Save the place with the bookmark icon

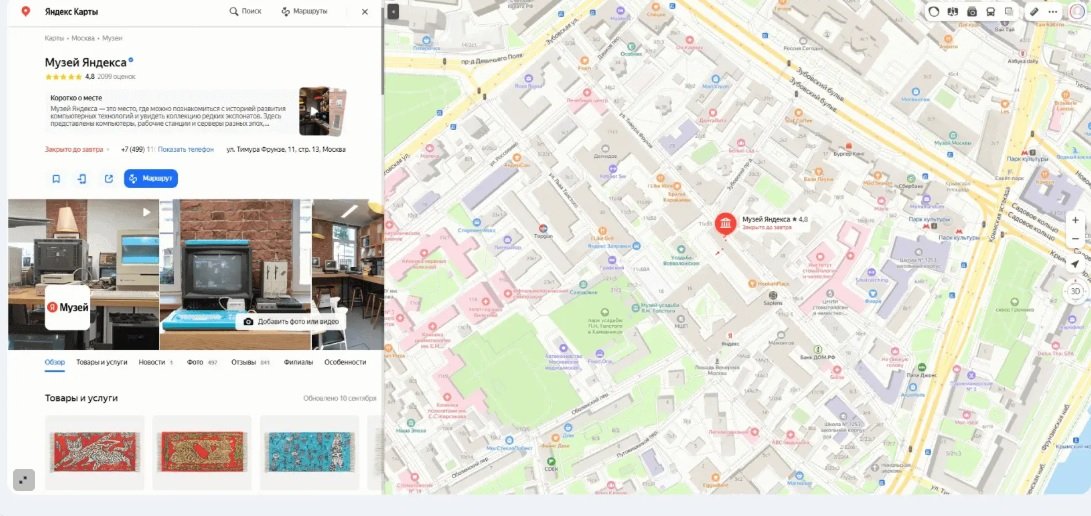pos(56,179)
